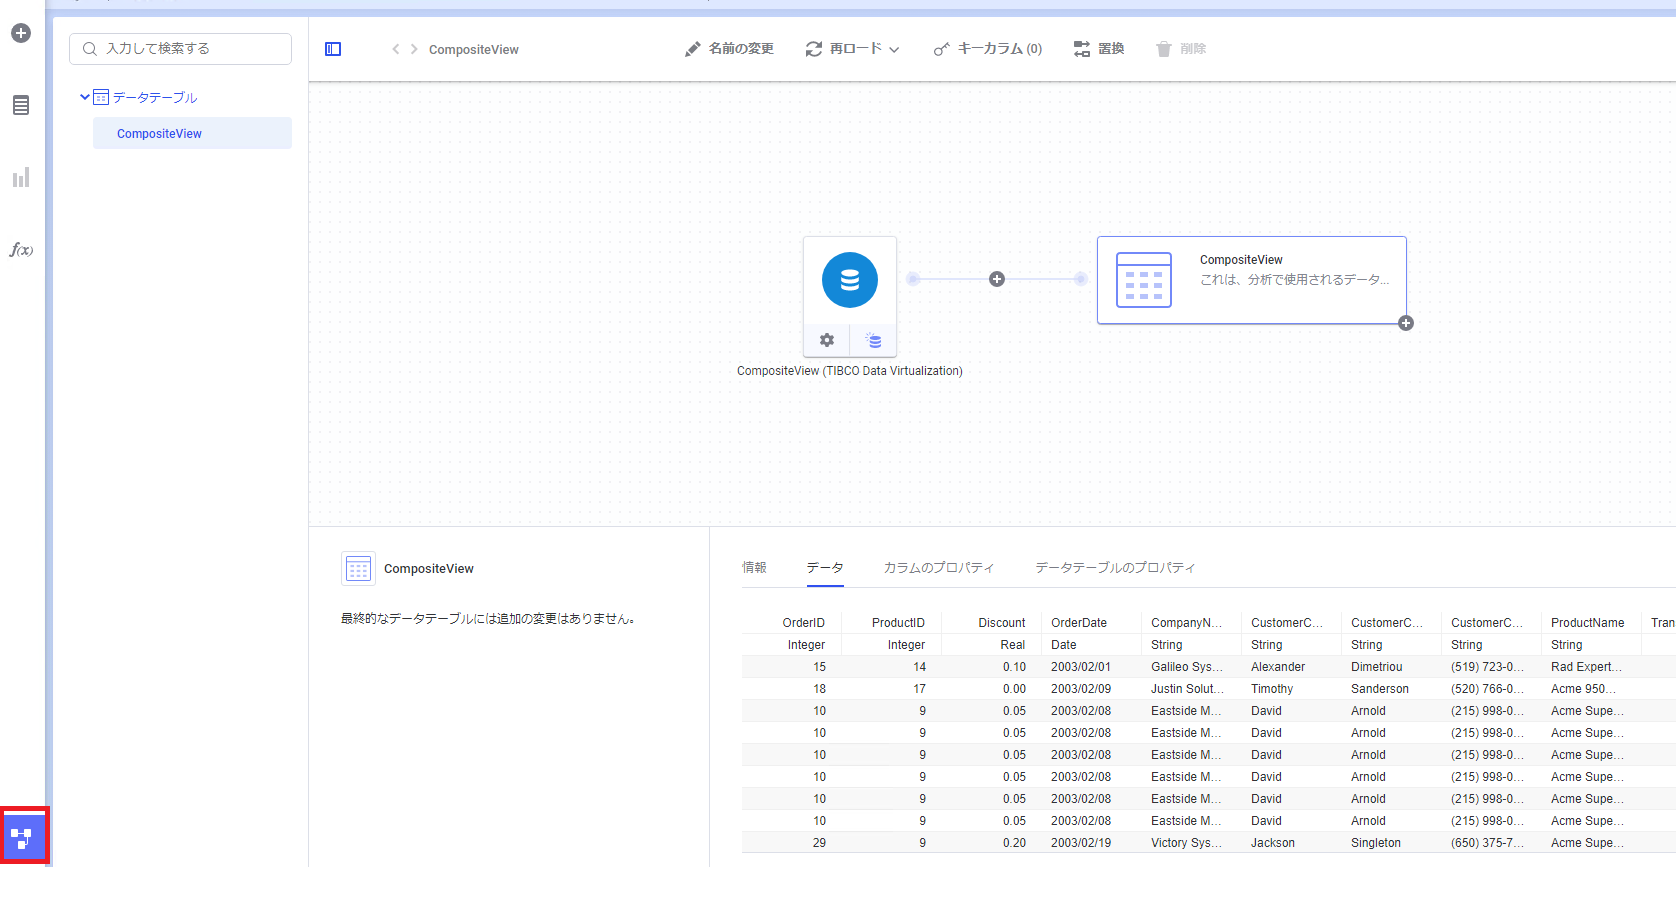Click the 'Jackson' cell

[1273, 843]
